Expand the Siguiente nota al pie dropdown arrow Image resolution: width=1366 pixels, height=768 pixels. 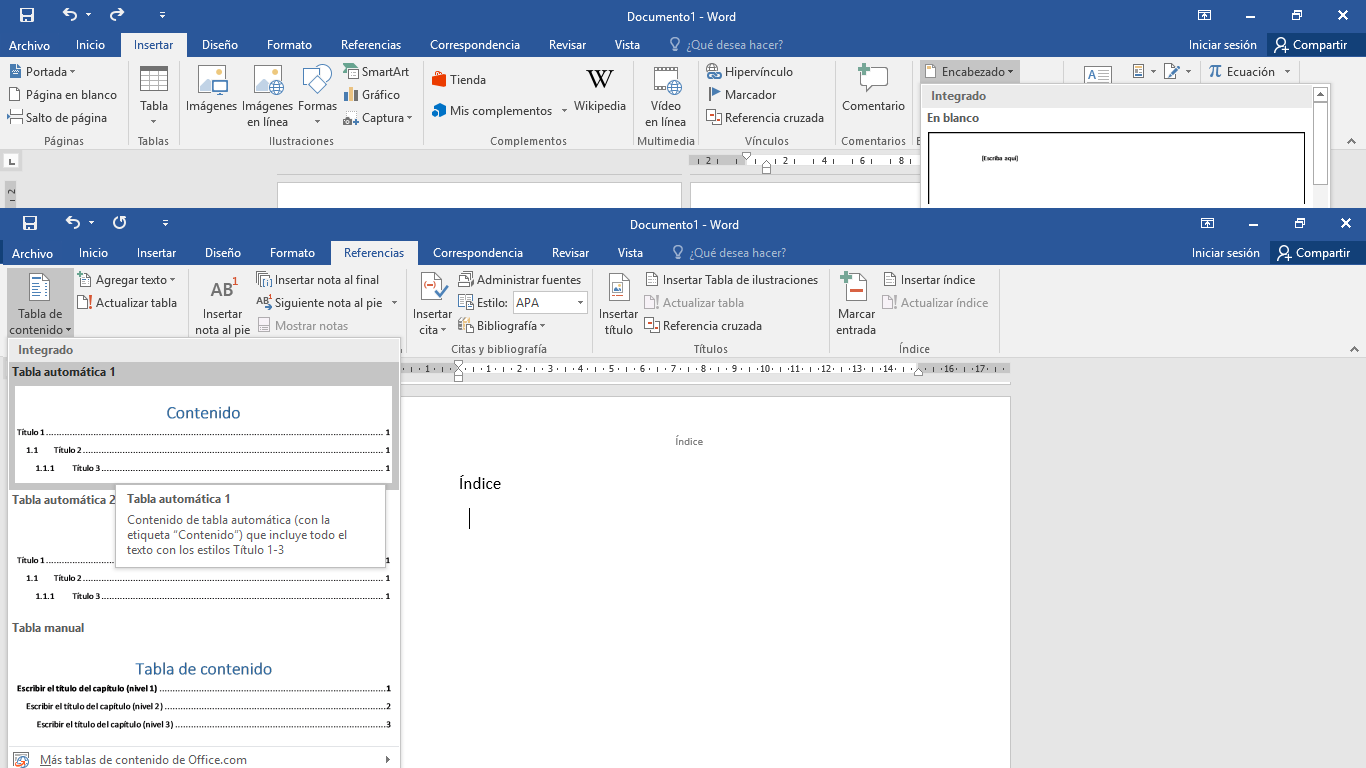coord(394,303)
